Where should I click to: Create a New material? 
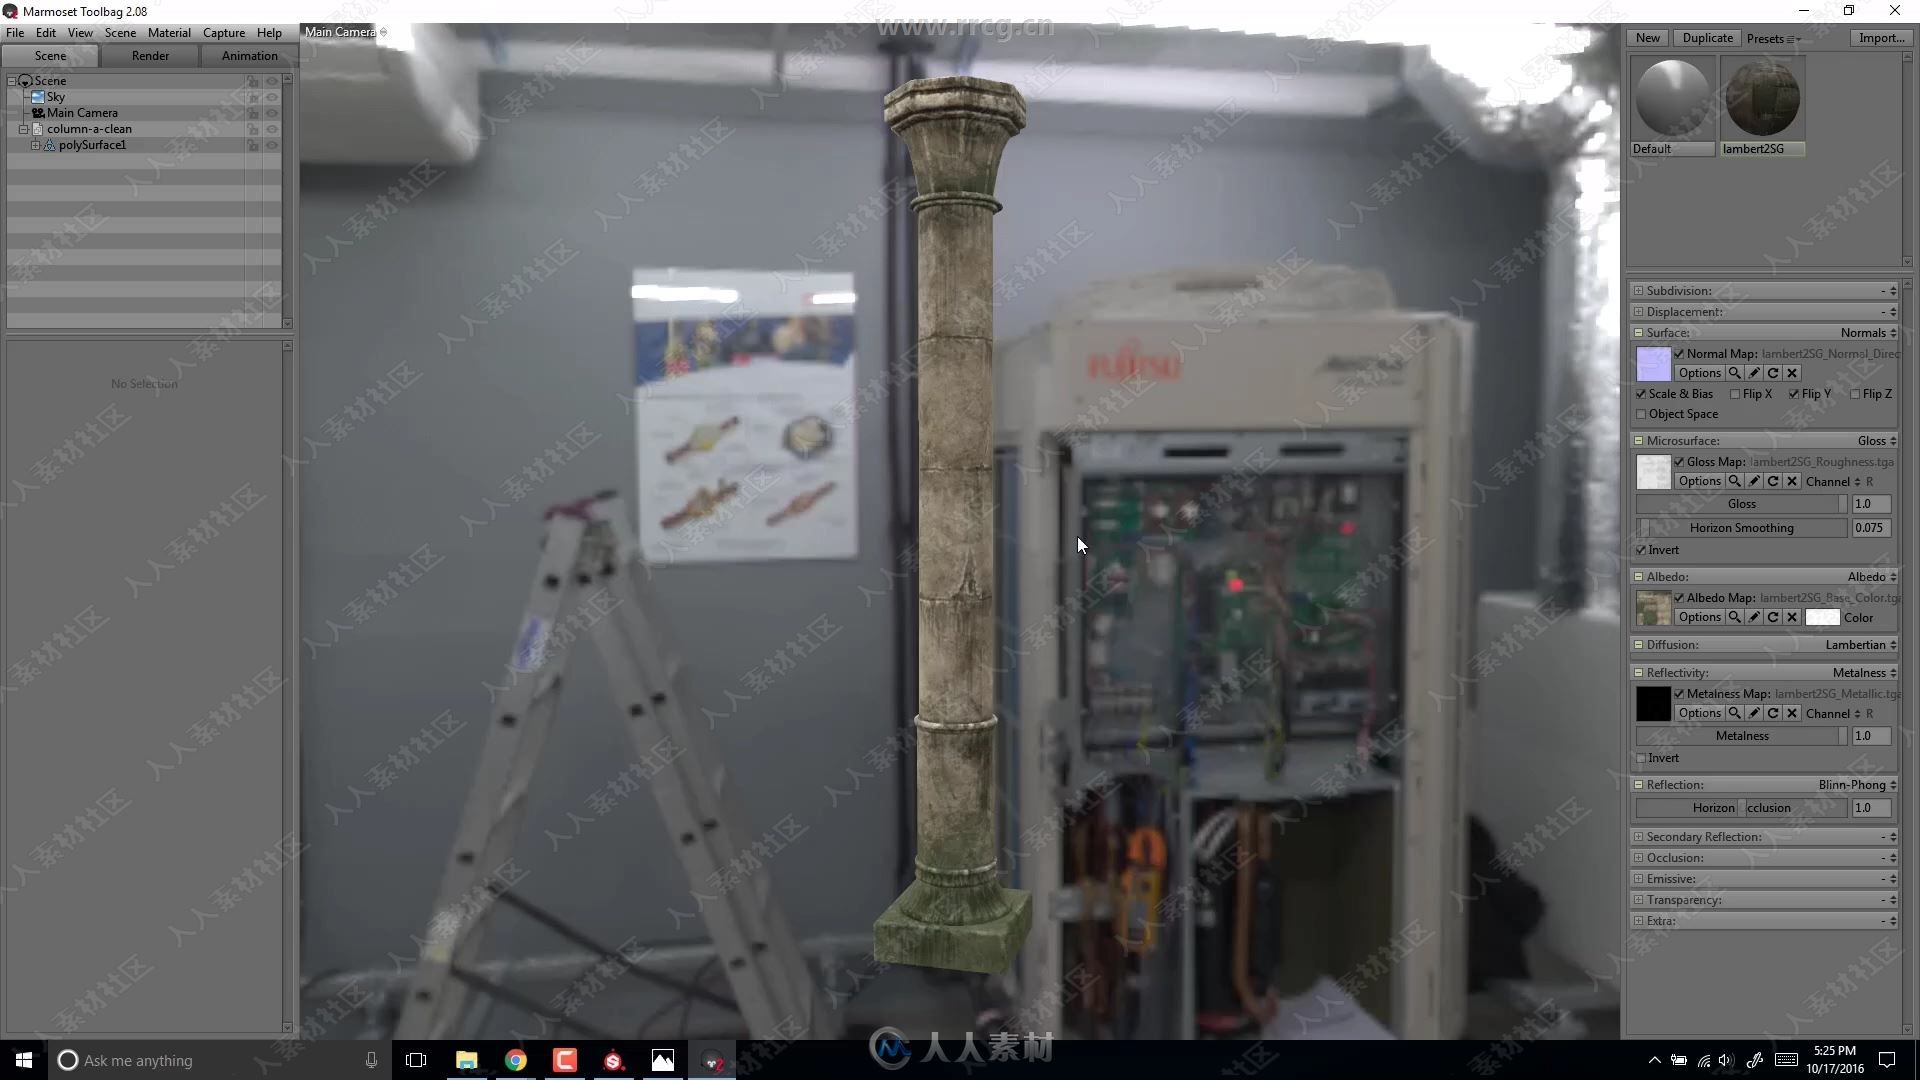1648,38
